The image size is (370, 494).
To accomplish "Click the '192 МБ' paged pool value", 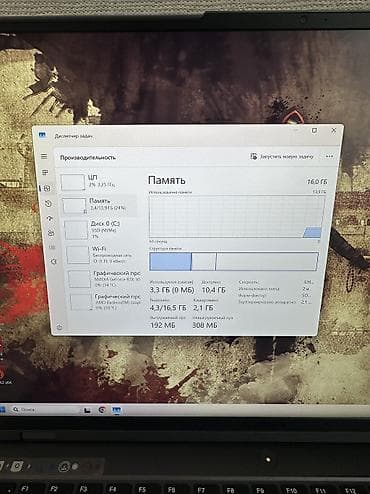I will 163,325.
